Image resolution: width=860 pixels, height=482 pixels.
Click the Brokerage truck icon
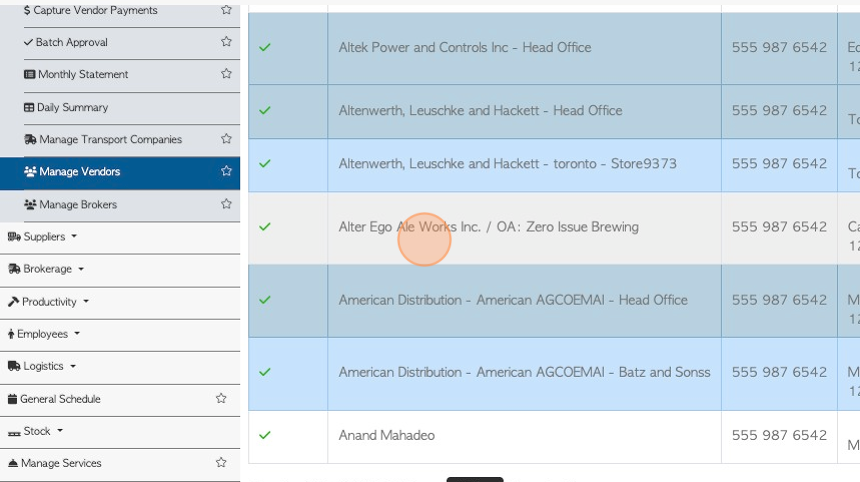point(14,269)
